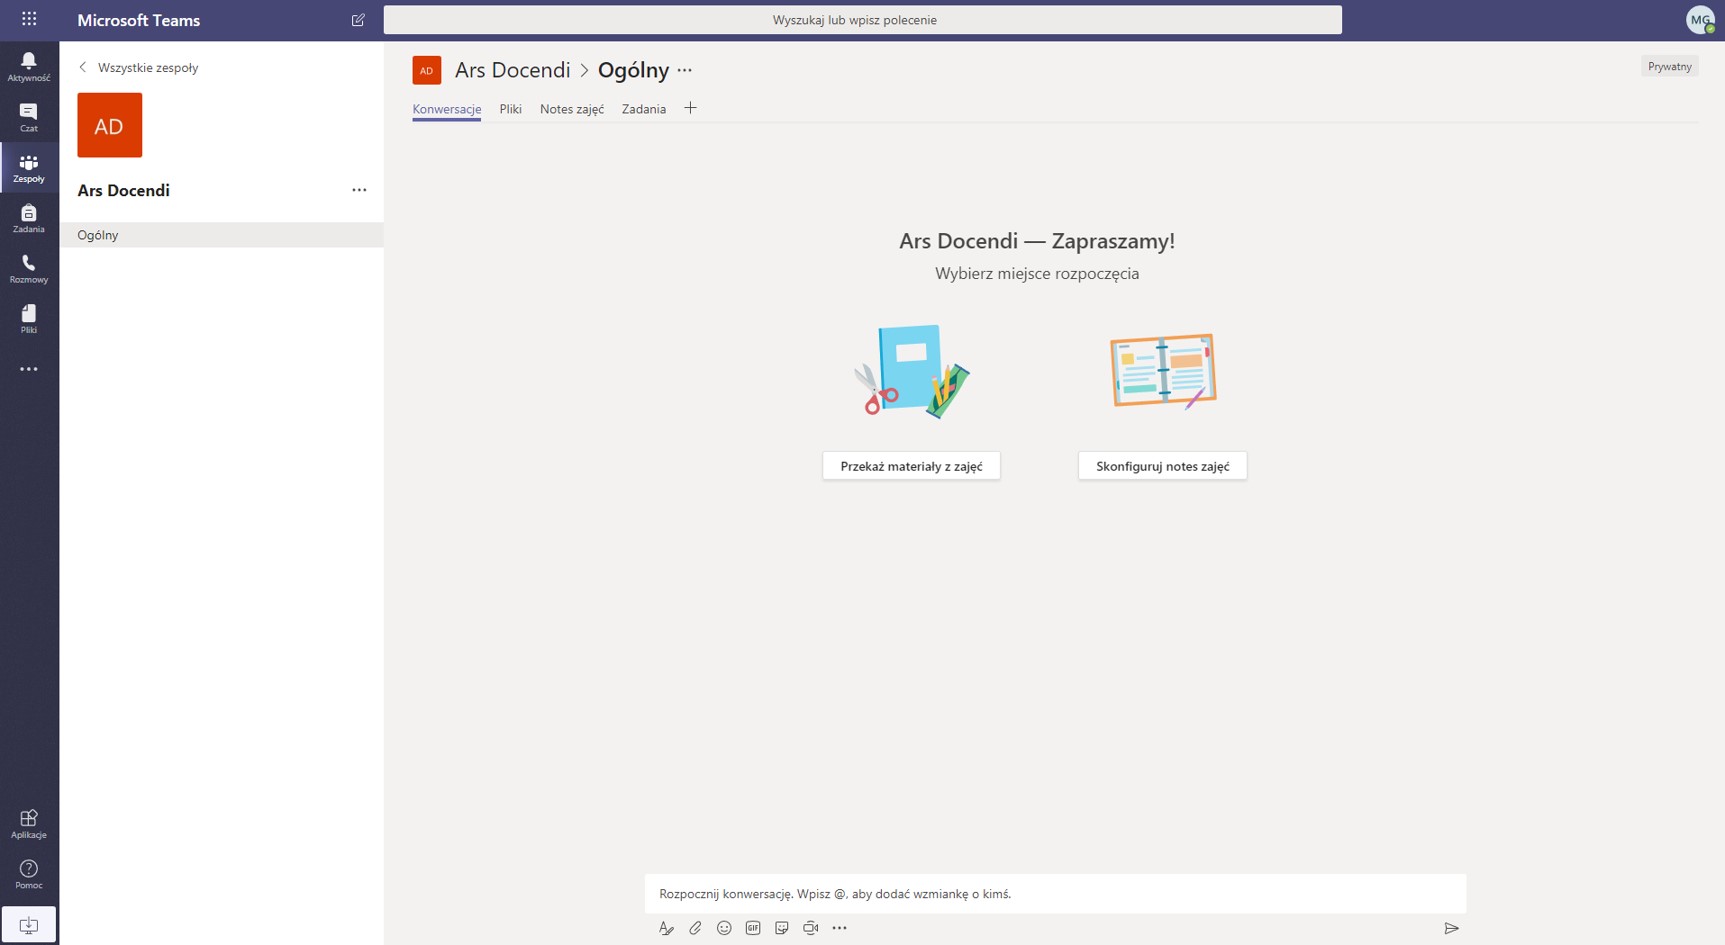Open the app launcher waffle icon
1725x945 pixels.
pos(29,19)
